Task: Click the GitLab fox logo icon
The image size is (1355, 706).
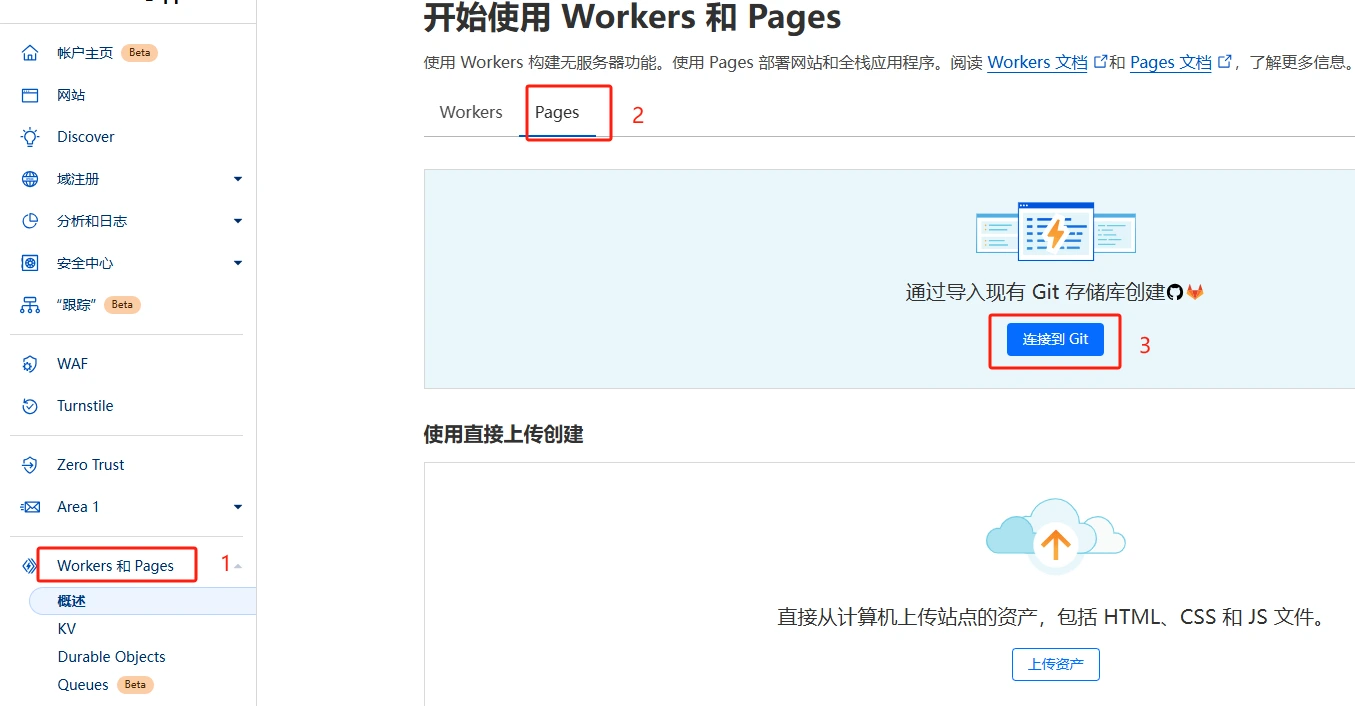Action: [1195, 292]
